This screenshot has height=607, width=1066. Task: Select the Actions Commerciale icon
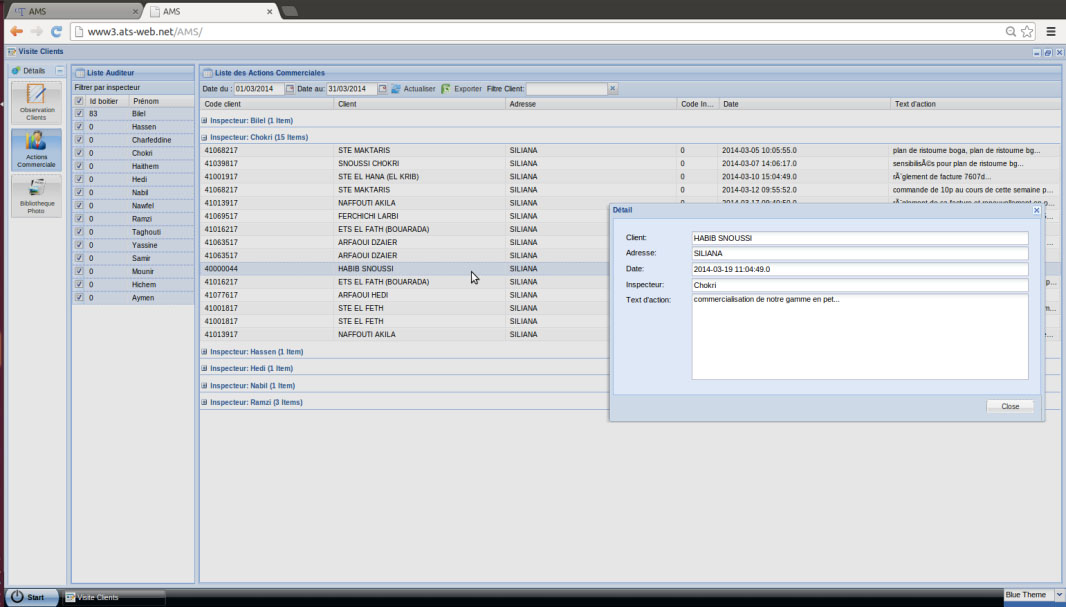point(36,148)
